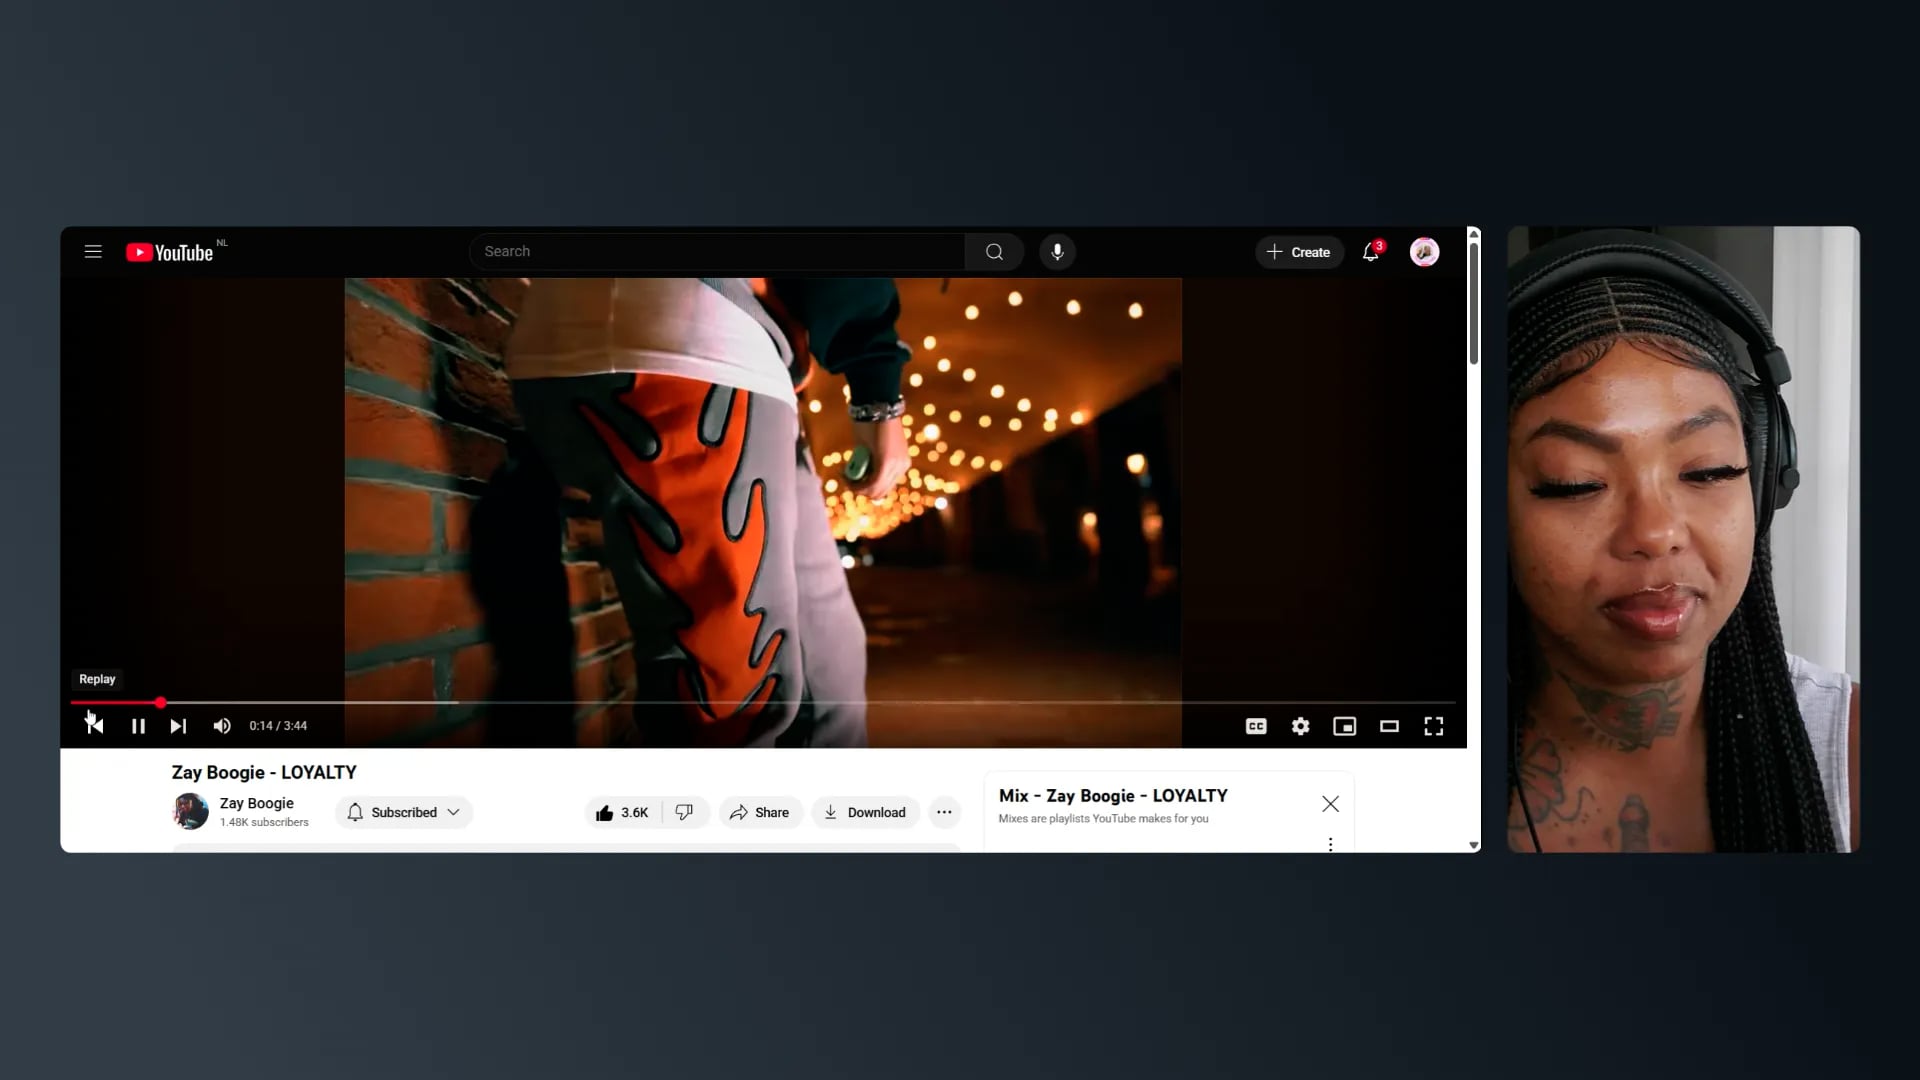This screenshot has width=1920, height=1080.
Task: Open more actions ellipsis menu
Action: [x=944, y=812]
